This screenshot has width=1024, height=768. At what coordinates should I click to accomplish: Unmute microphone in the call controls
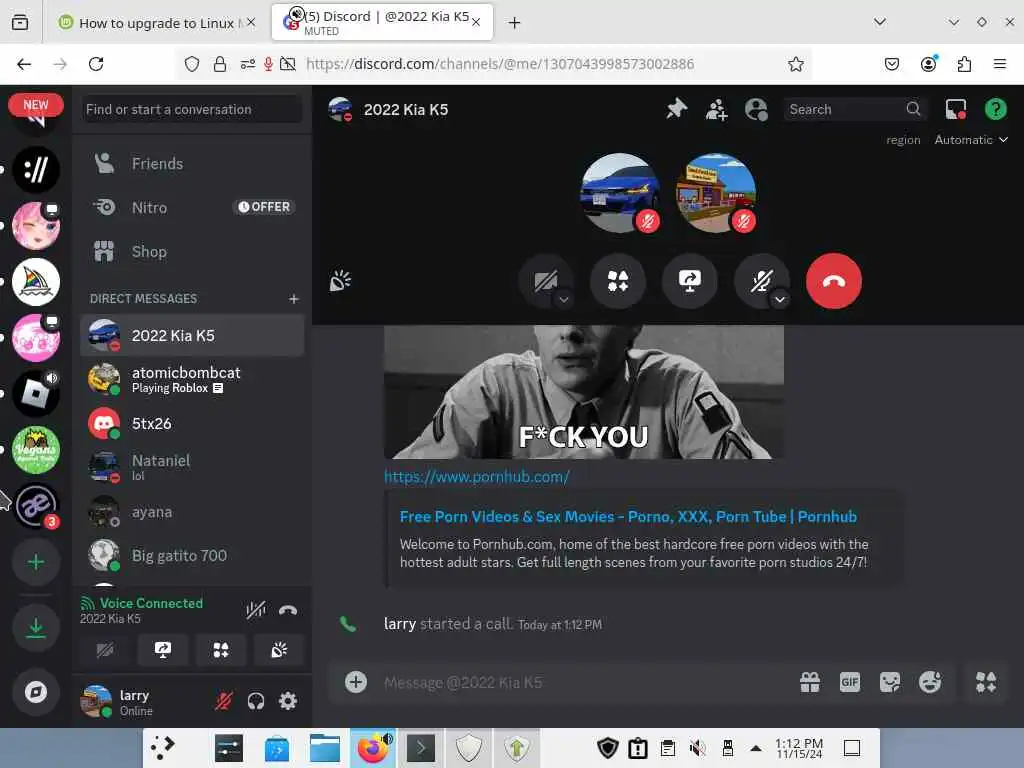click(x=761, y=281)
